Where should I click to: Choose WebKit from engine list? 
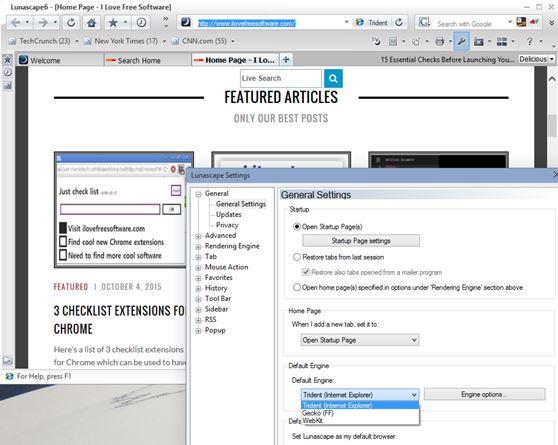(x=360, y=420)
